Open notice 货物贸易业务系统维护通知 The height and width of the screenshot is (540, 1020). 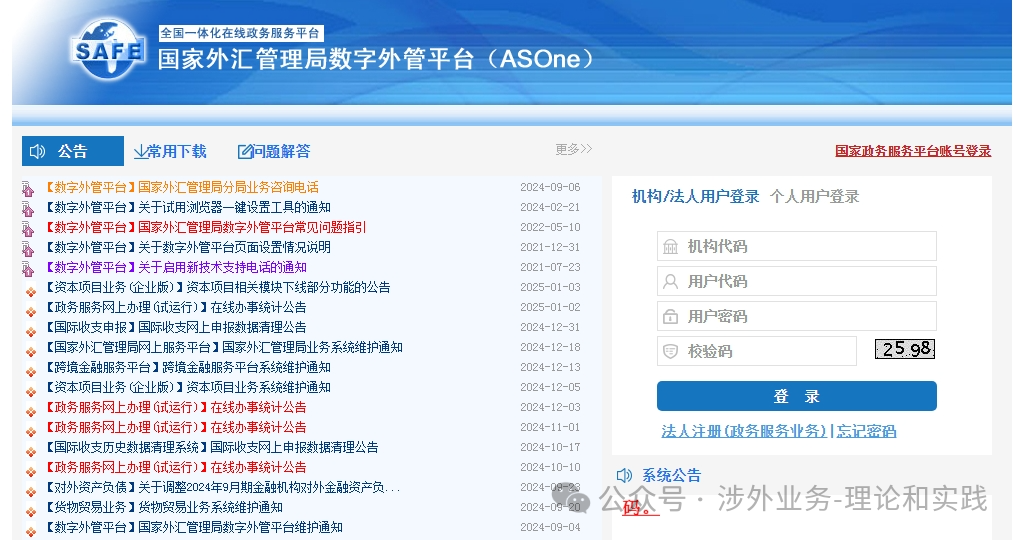(163, 507)
